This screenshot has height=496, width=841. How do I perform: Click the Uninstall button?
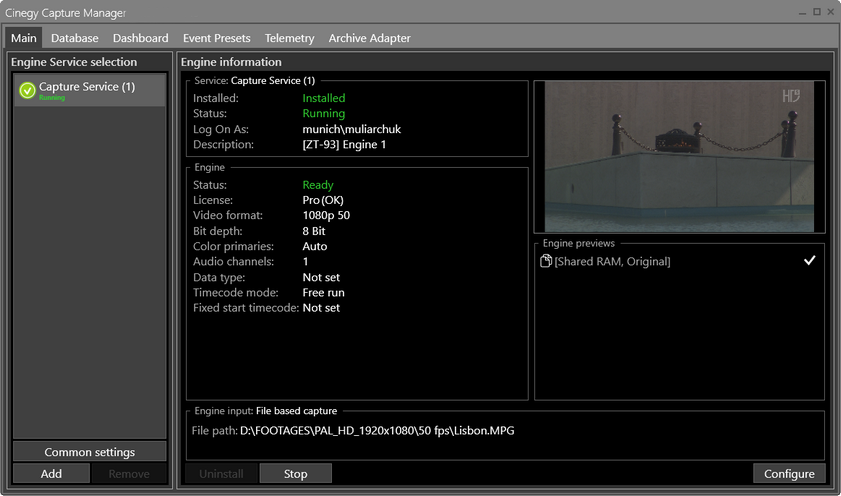click(x=221, y=474)
